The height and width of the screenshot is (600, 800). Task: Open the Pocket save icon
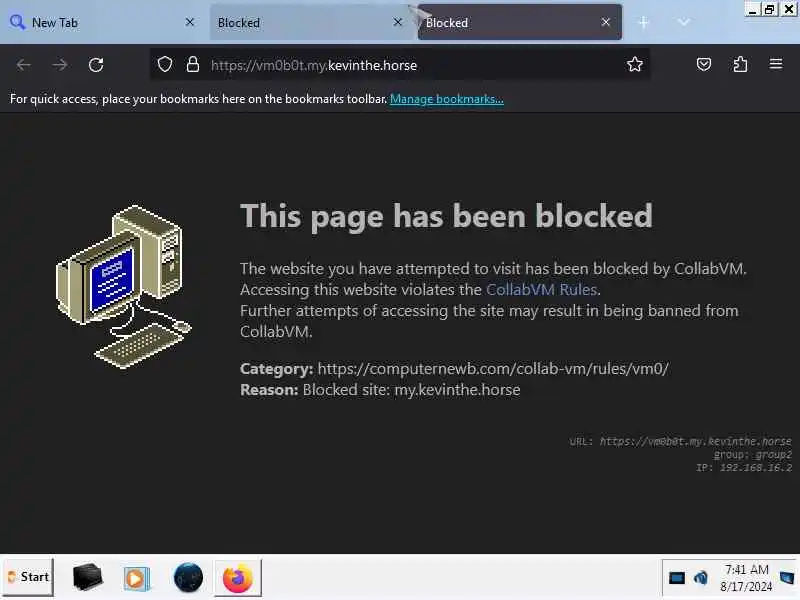point(704,64)
